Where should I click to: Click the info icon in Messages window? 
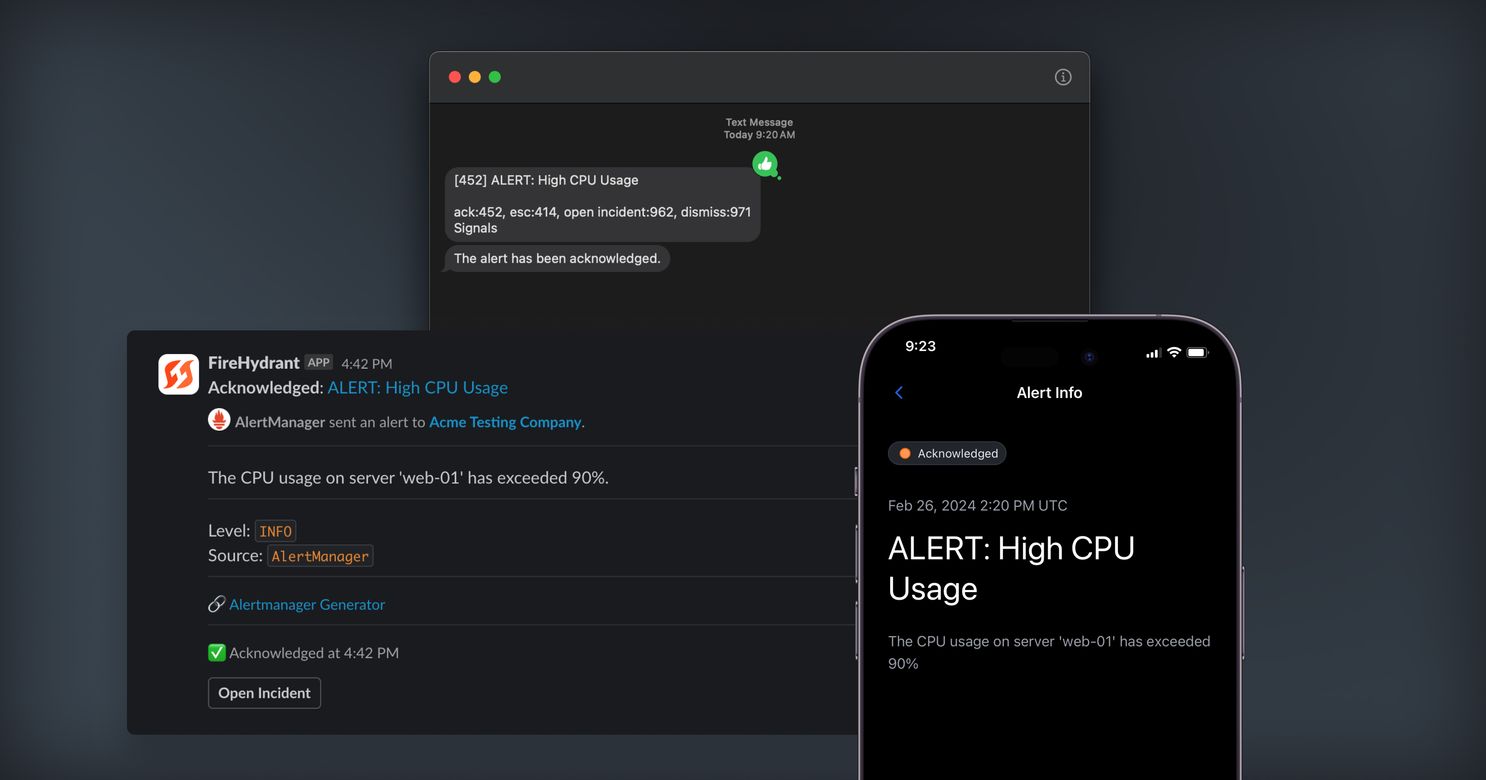(1063, 77)
